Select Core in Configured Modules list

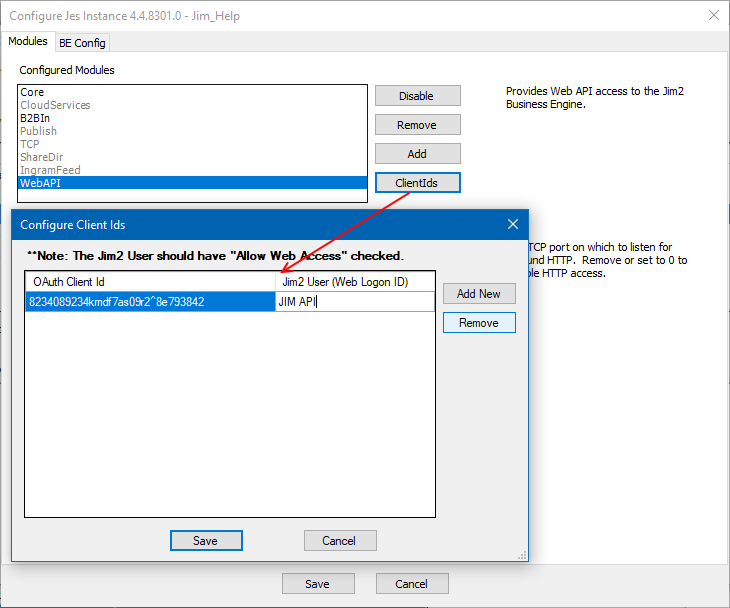[x=192, y=92]
